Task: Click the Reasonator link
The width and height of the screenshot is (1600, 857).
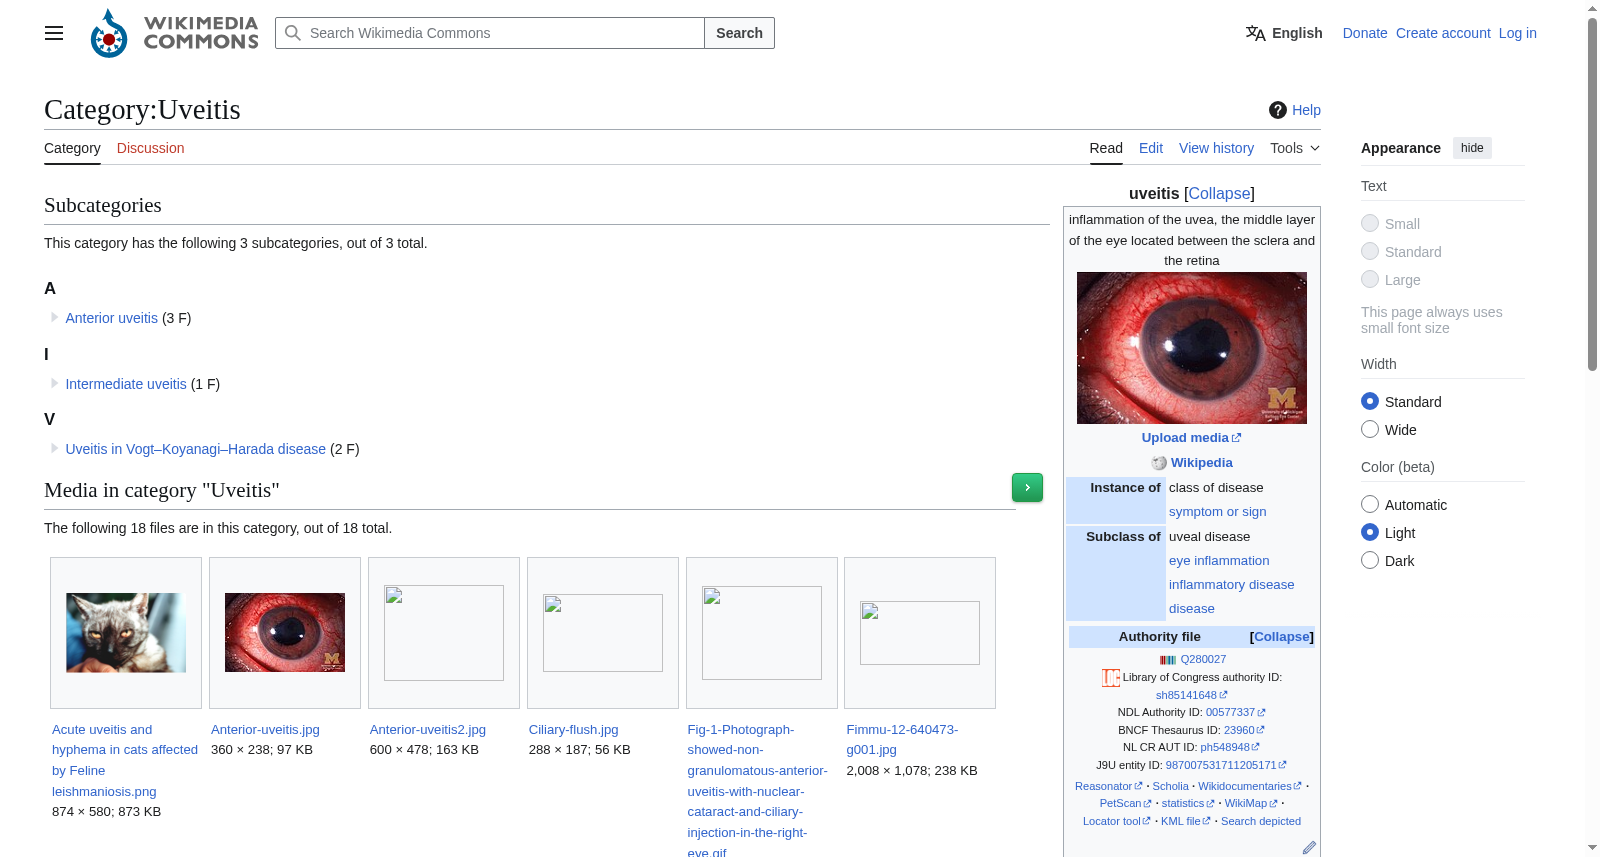Action: click(1103, 787)
